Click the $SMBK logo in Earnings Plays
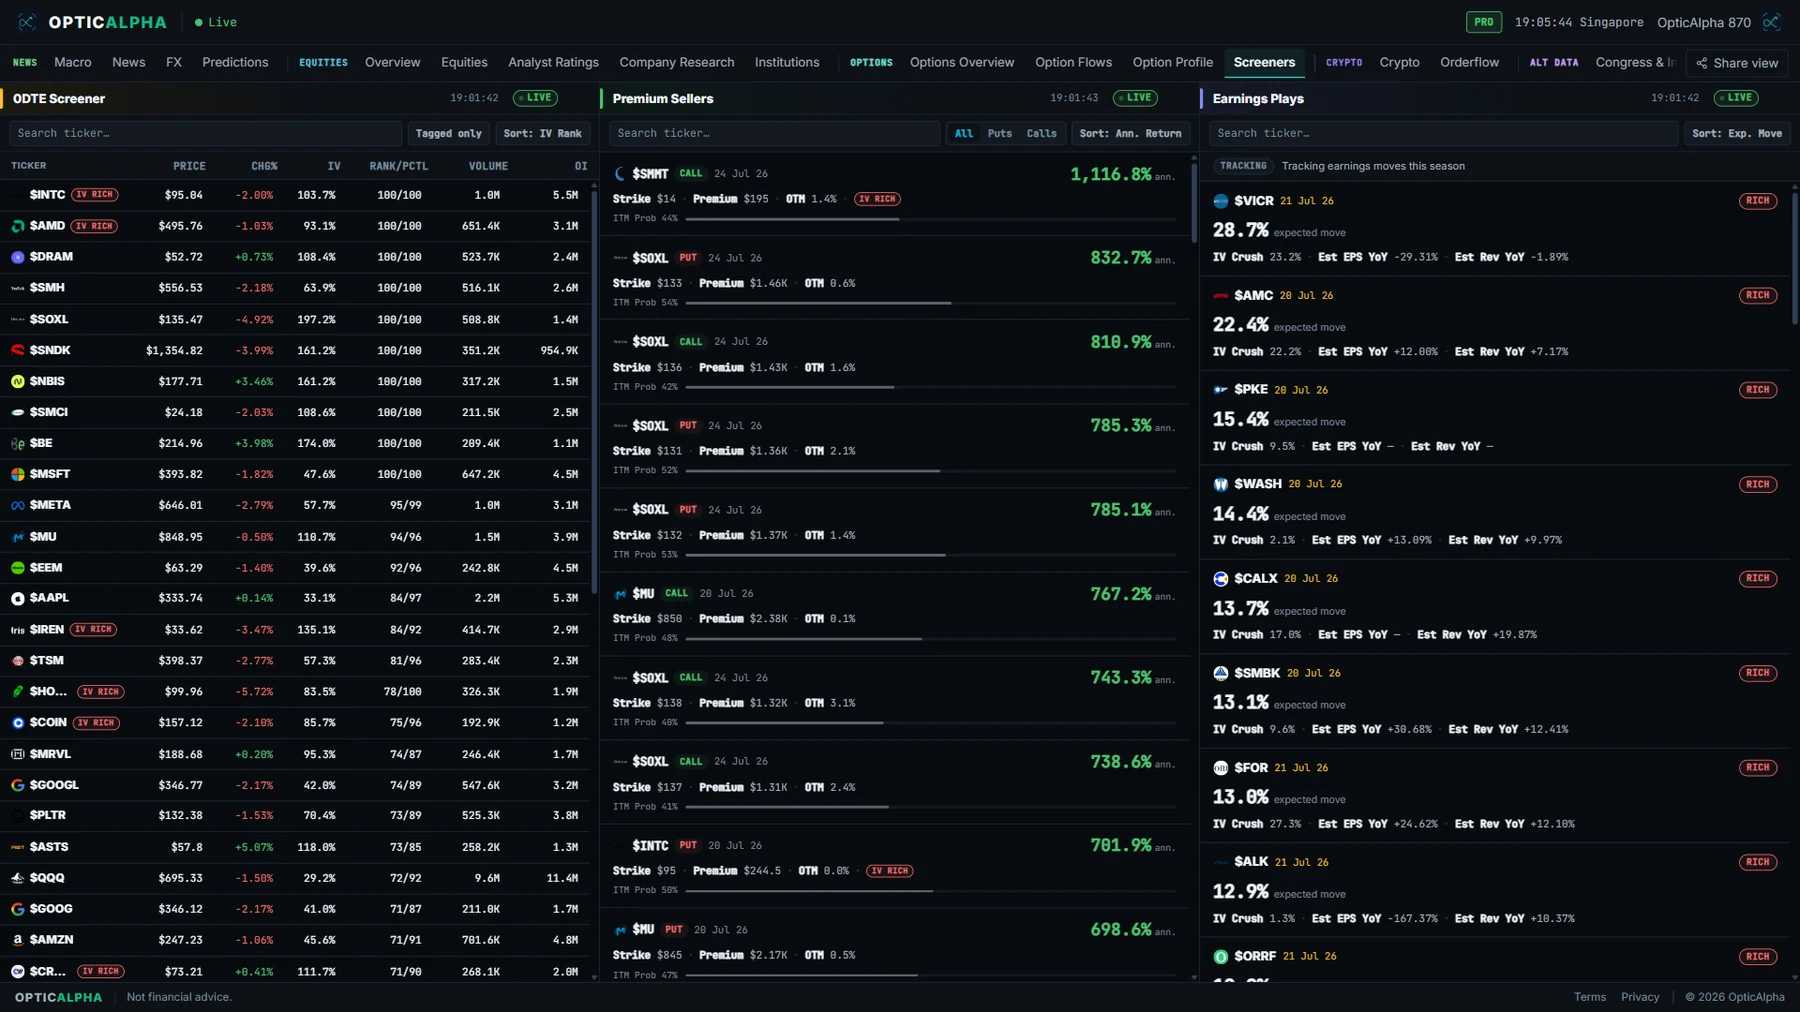Viewport: 1800px width, 1012px height. 1221,673
